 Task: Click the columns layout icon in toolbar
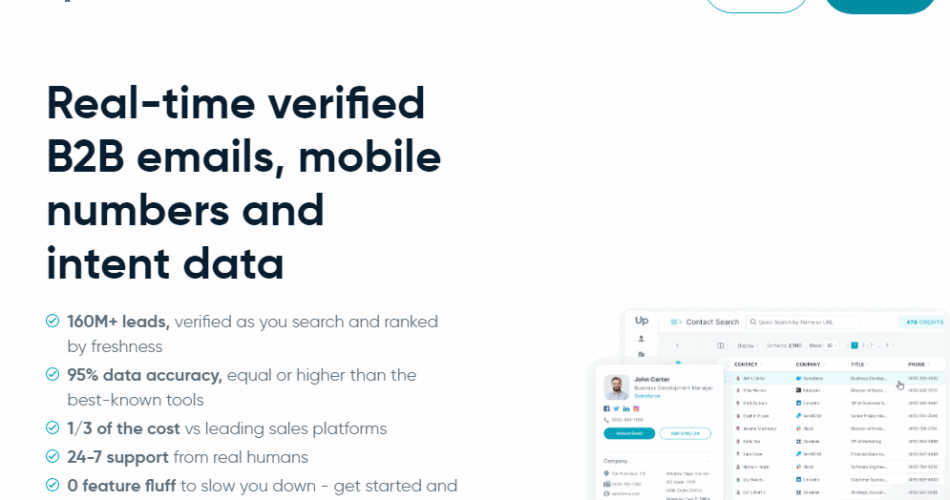720,345
